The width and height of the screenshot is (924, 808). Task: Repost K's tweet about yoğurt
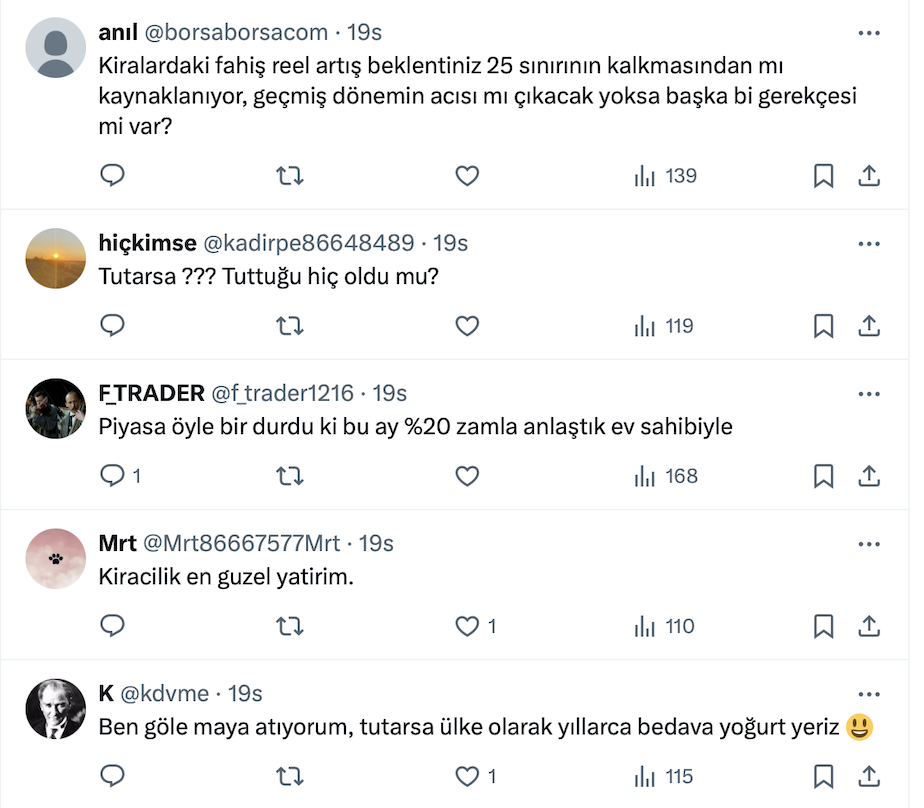point(289,776)
